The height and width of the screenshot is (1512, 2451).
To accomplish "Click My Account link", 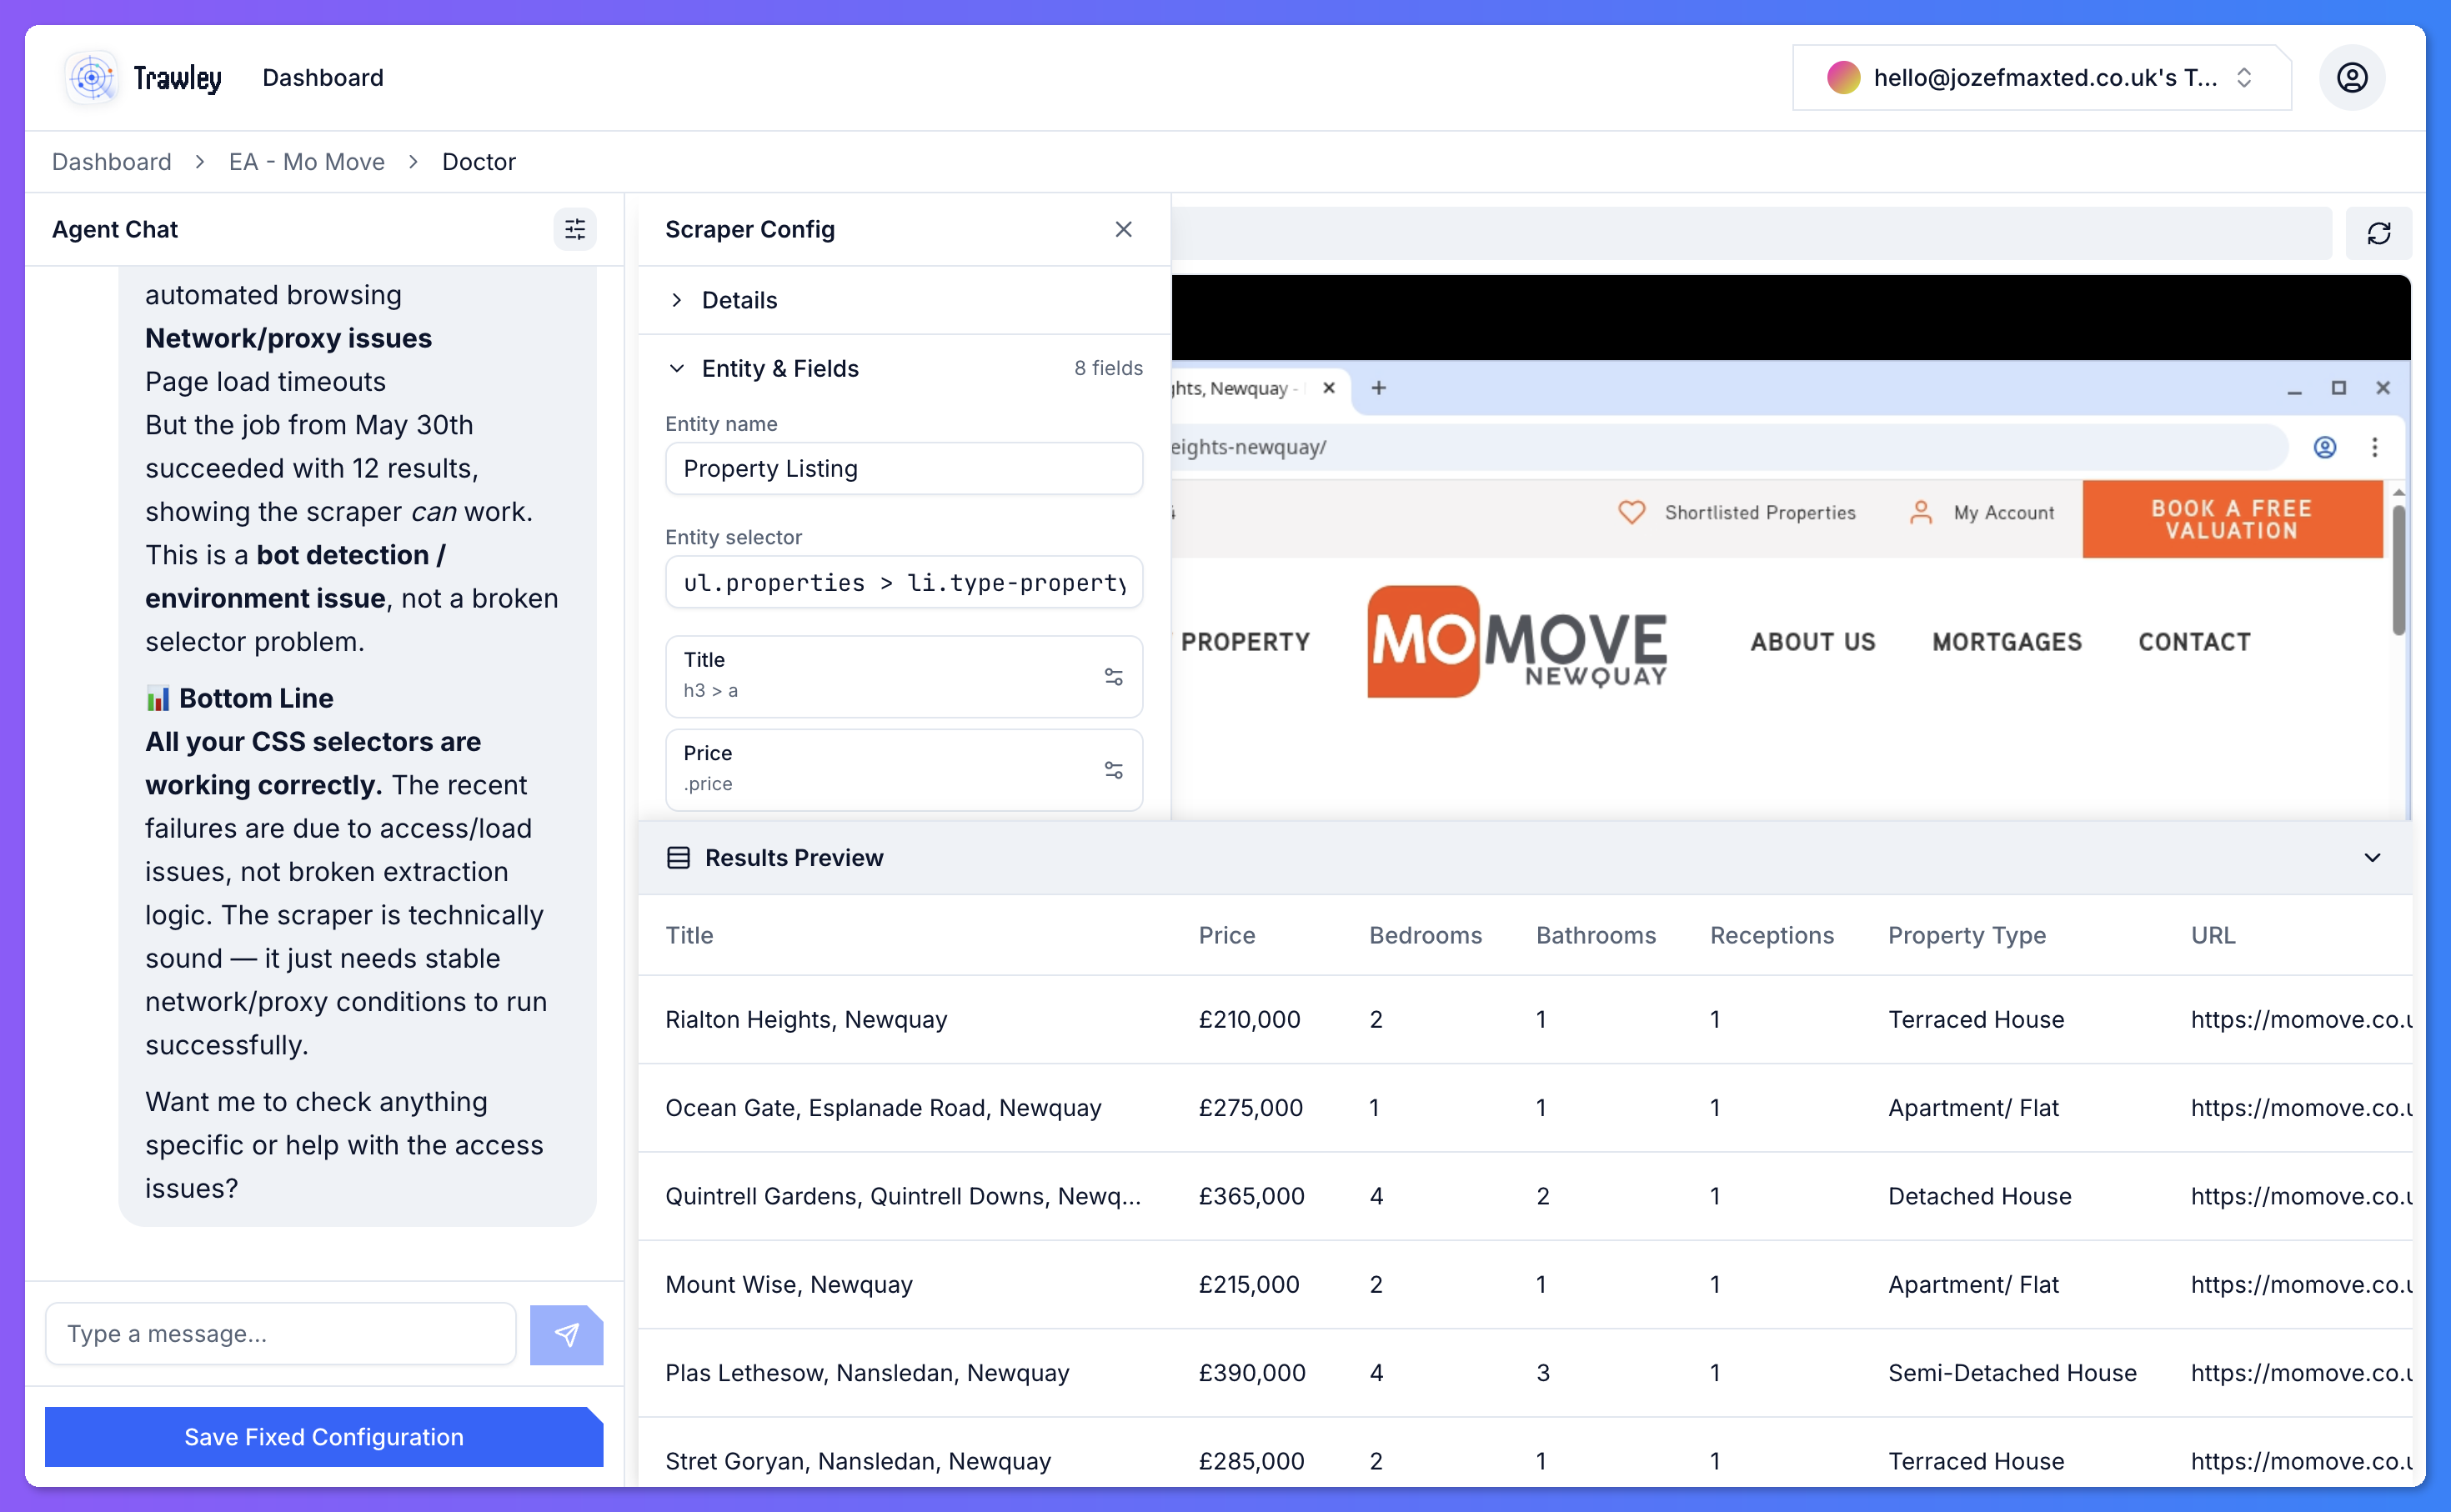I will click(2003, 513).
